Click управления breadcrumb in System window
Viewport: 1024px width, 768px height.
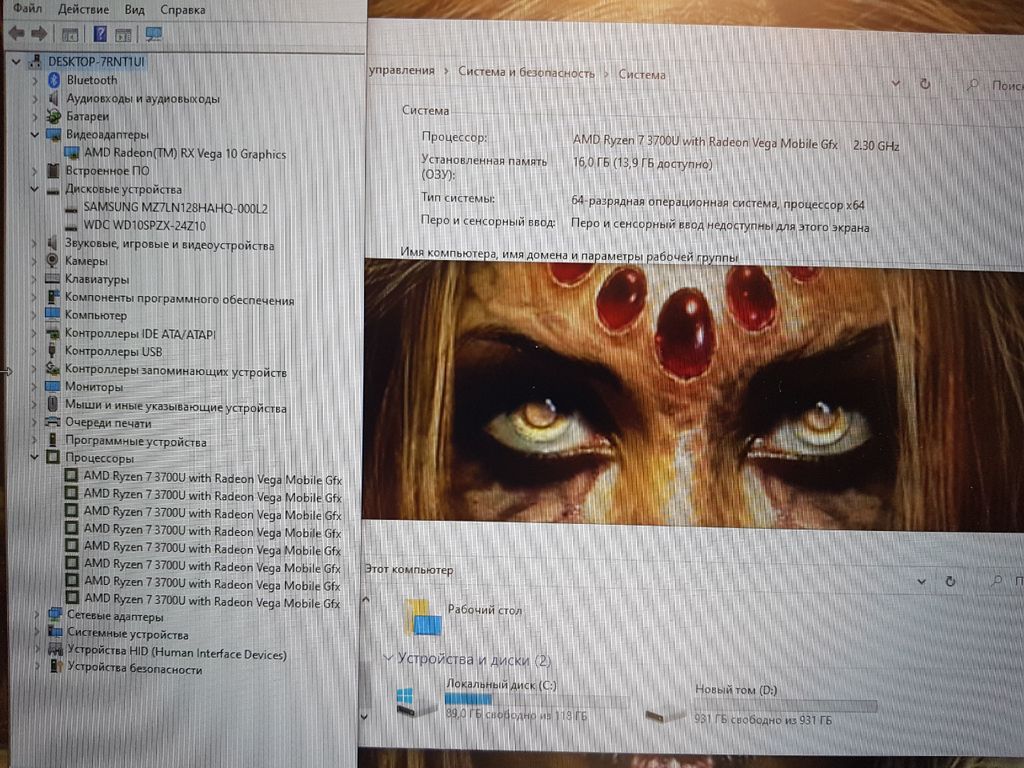[402, 70]
